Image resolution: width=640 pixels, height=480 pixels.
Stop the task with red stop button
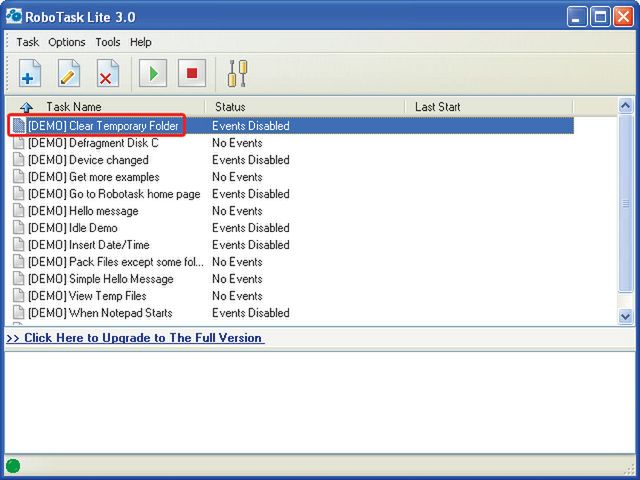192,73
